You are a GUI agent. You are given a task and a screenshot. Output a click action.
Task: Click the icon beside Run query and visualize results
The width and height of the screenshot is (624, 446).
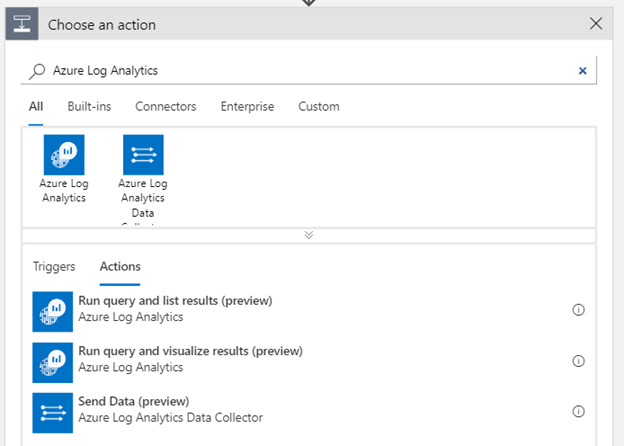pos(52,360)
